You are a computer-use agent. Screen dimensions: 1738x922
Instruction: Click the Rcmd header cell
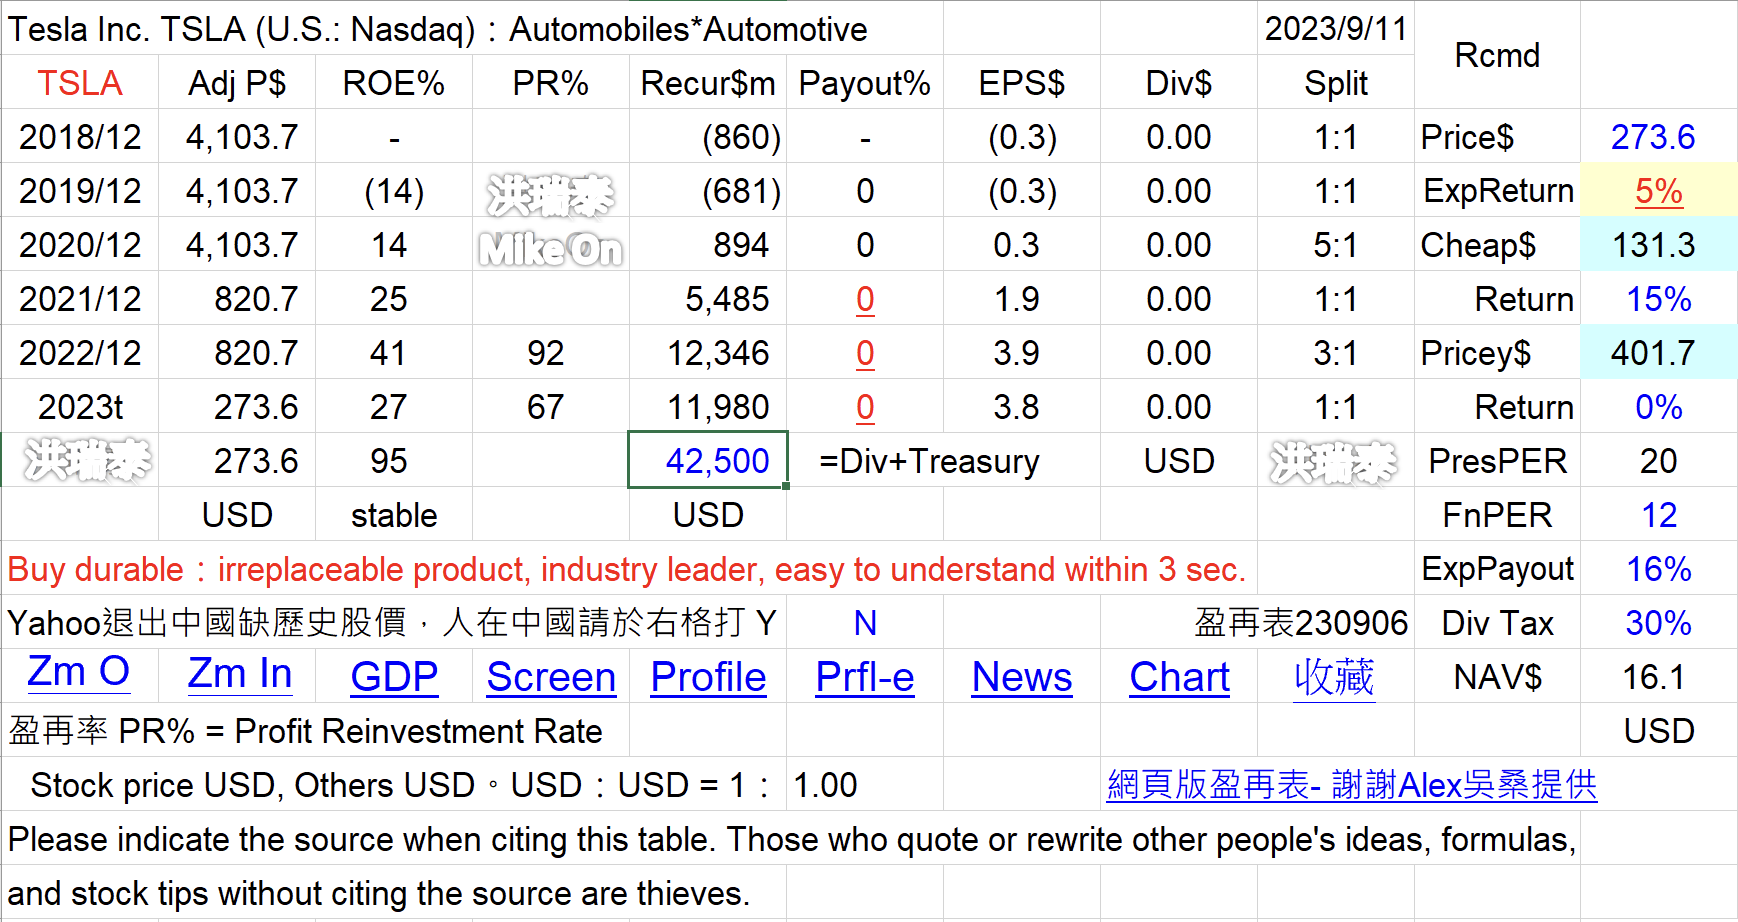click(1497, 55)
